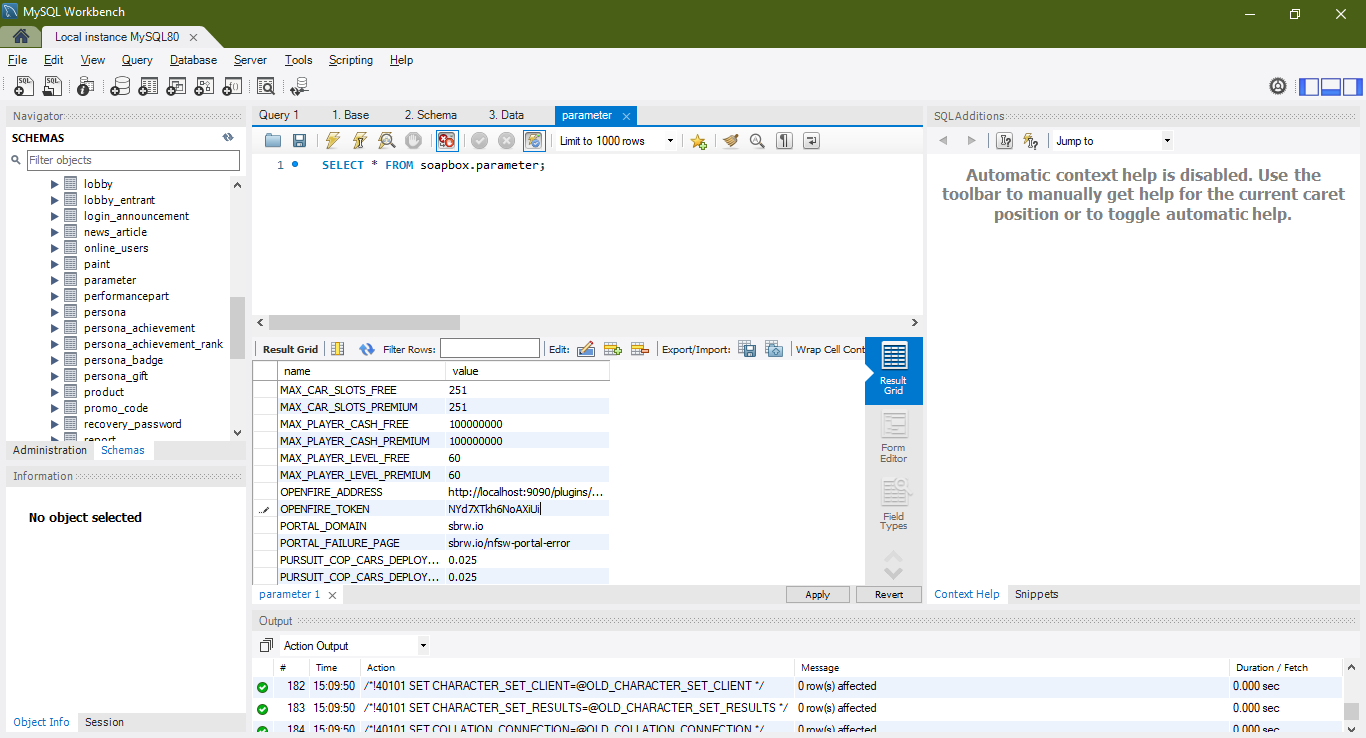
Task: Save the script to file icon
Action: [299, 141]
